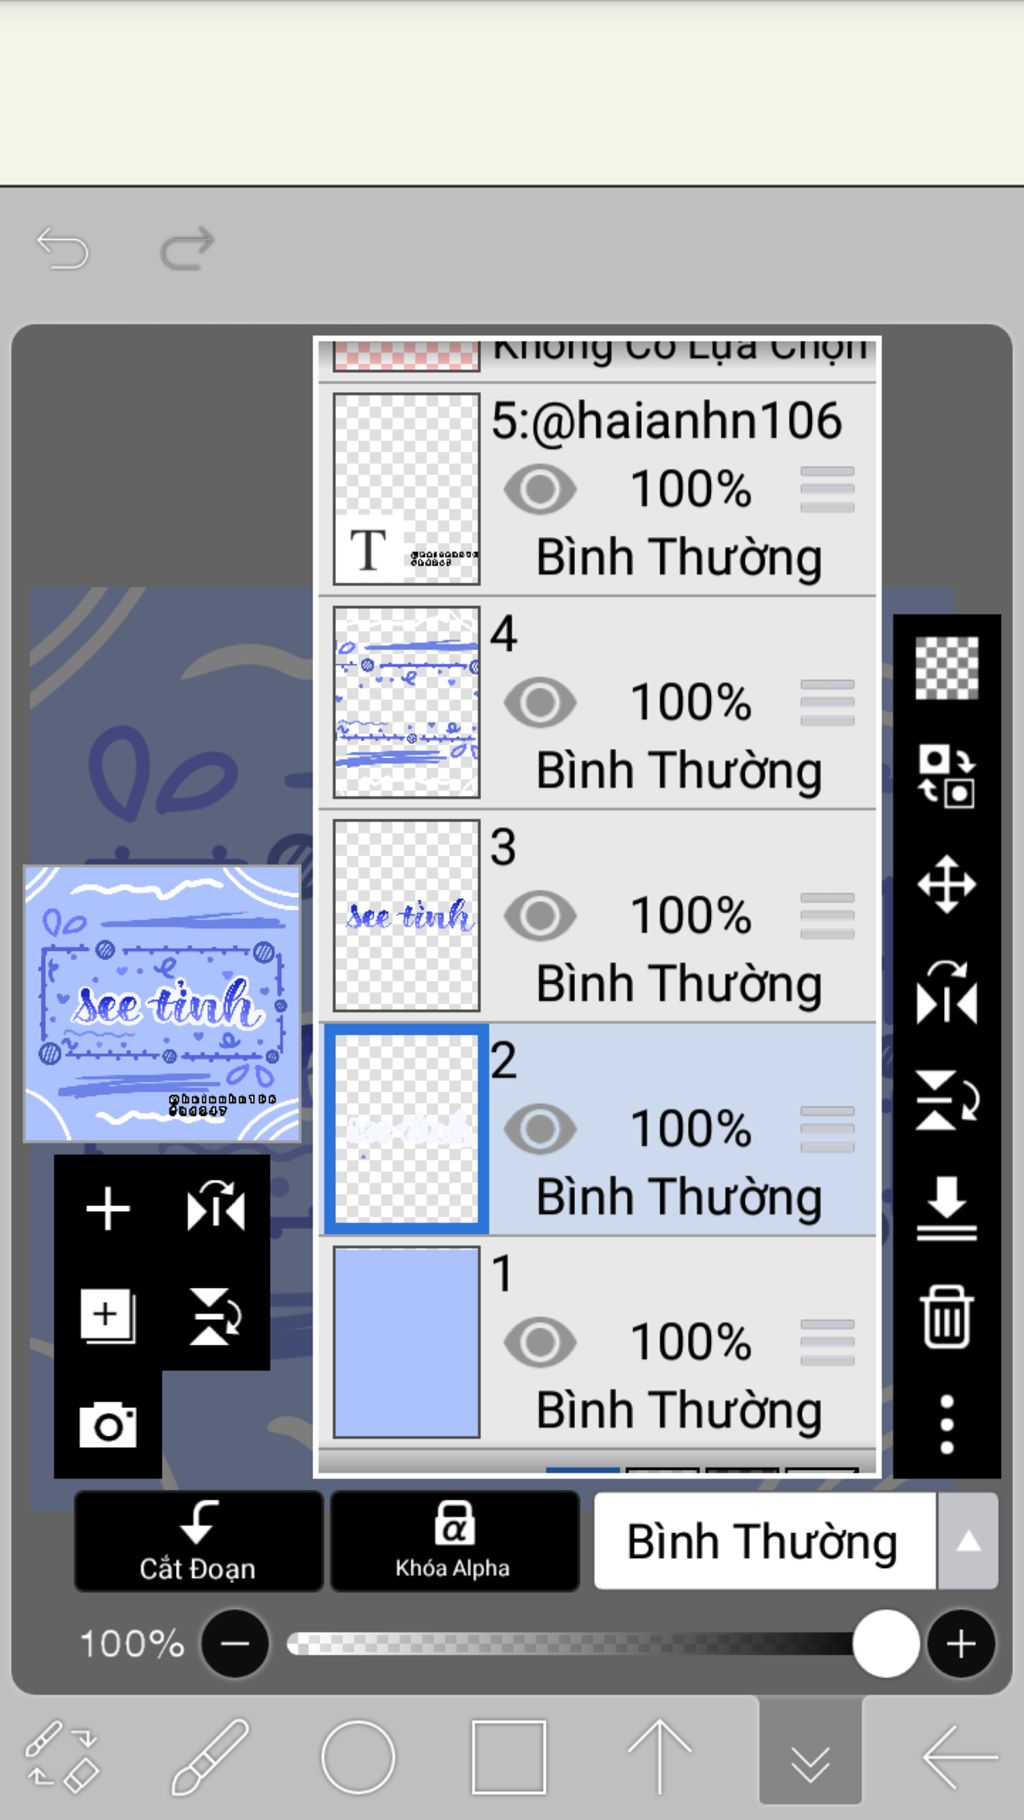Tap the redo arrow icon
The image size is (1024, 1820).
point(188,248)
